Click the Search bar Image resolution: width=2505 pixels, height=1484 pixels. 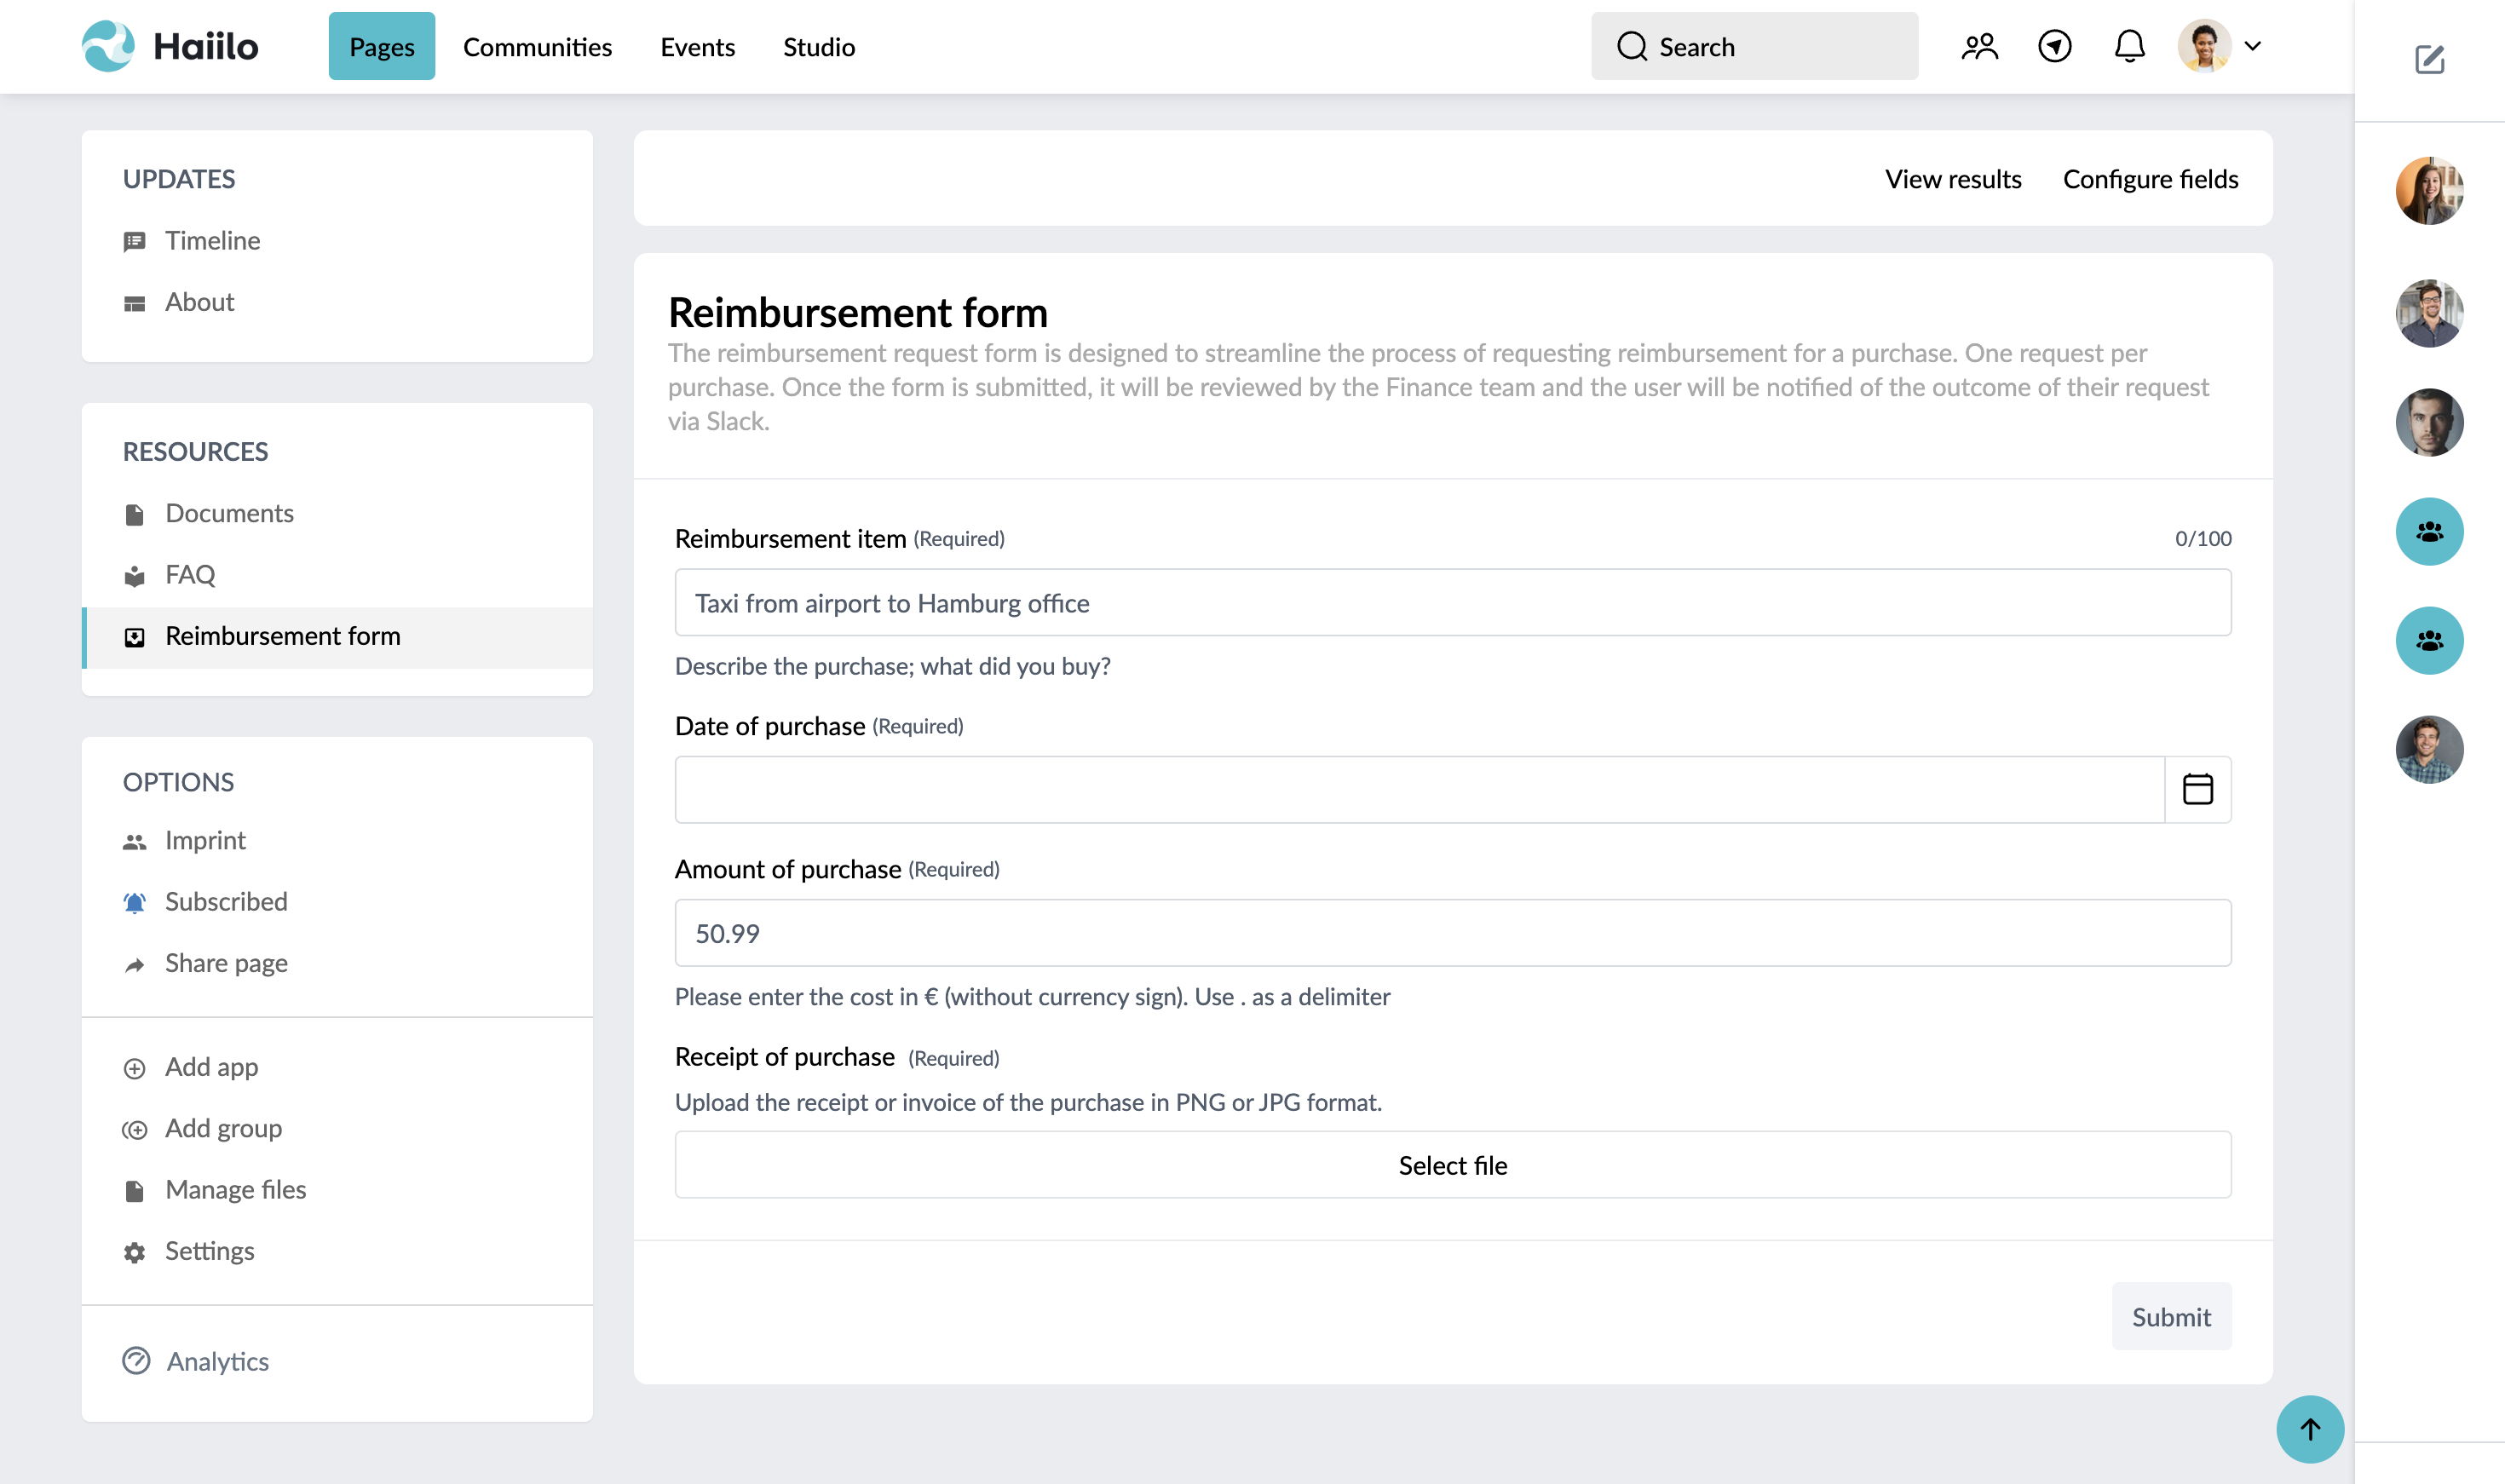tap(1753, 45)
